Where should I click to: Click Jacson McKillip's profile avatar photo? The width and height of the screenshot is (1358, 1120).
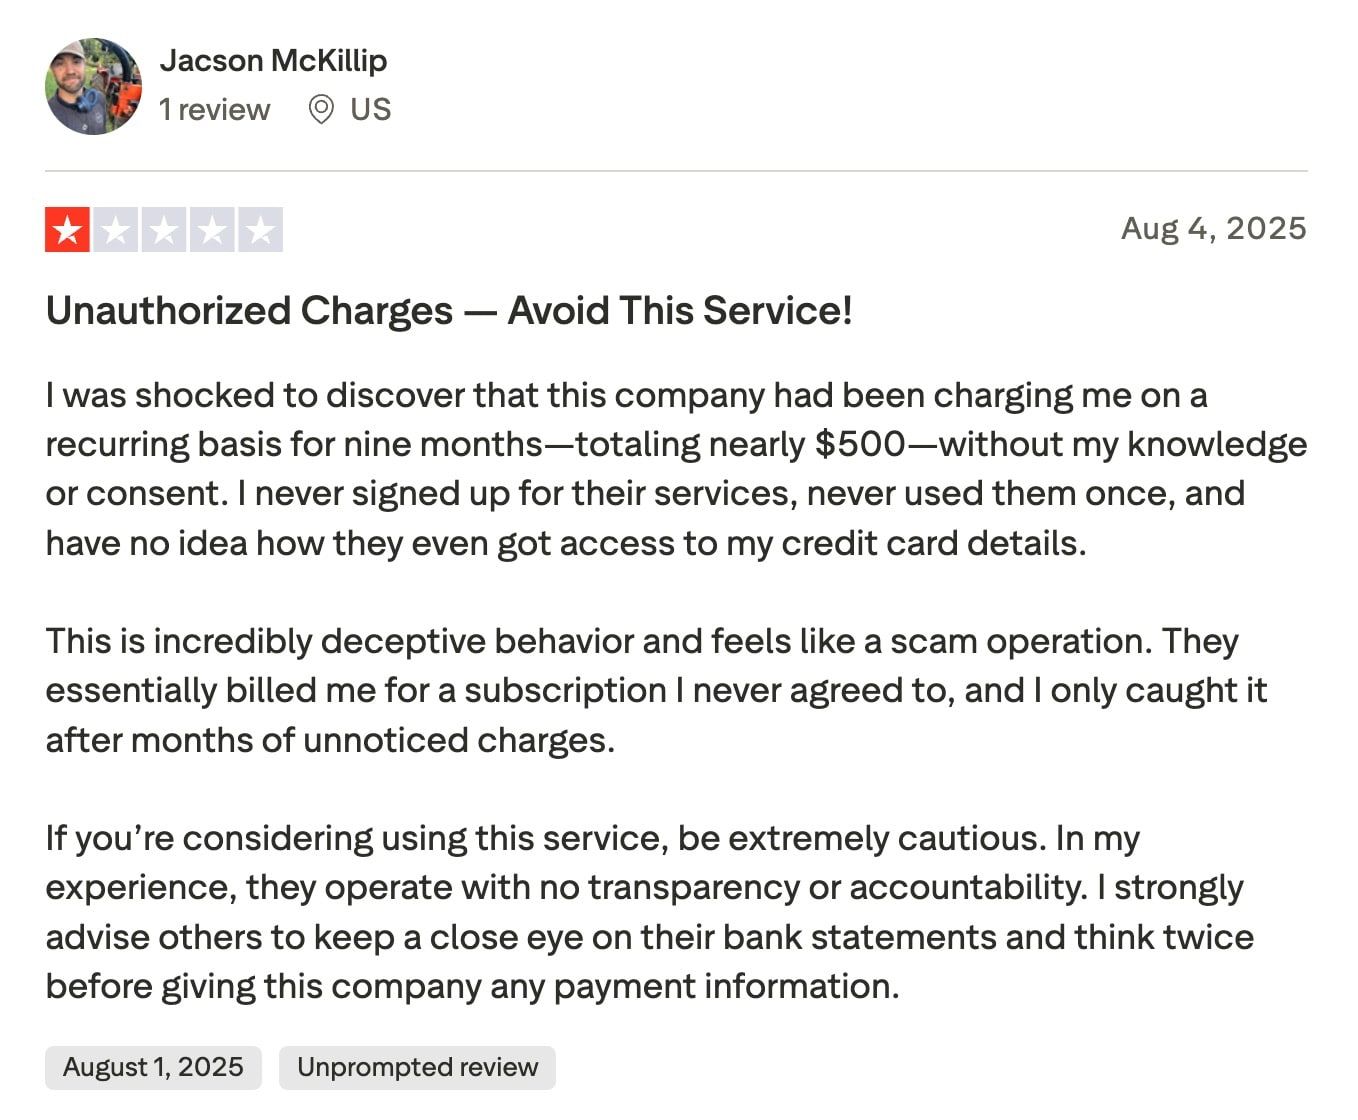point(93,86)
